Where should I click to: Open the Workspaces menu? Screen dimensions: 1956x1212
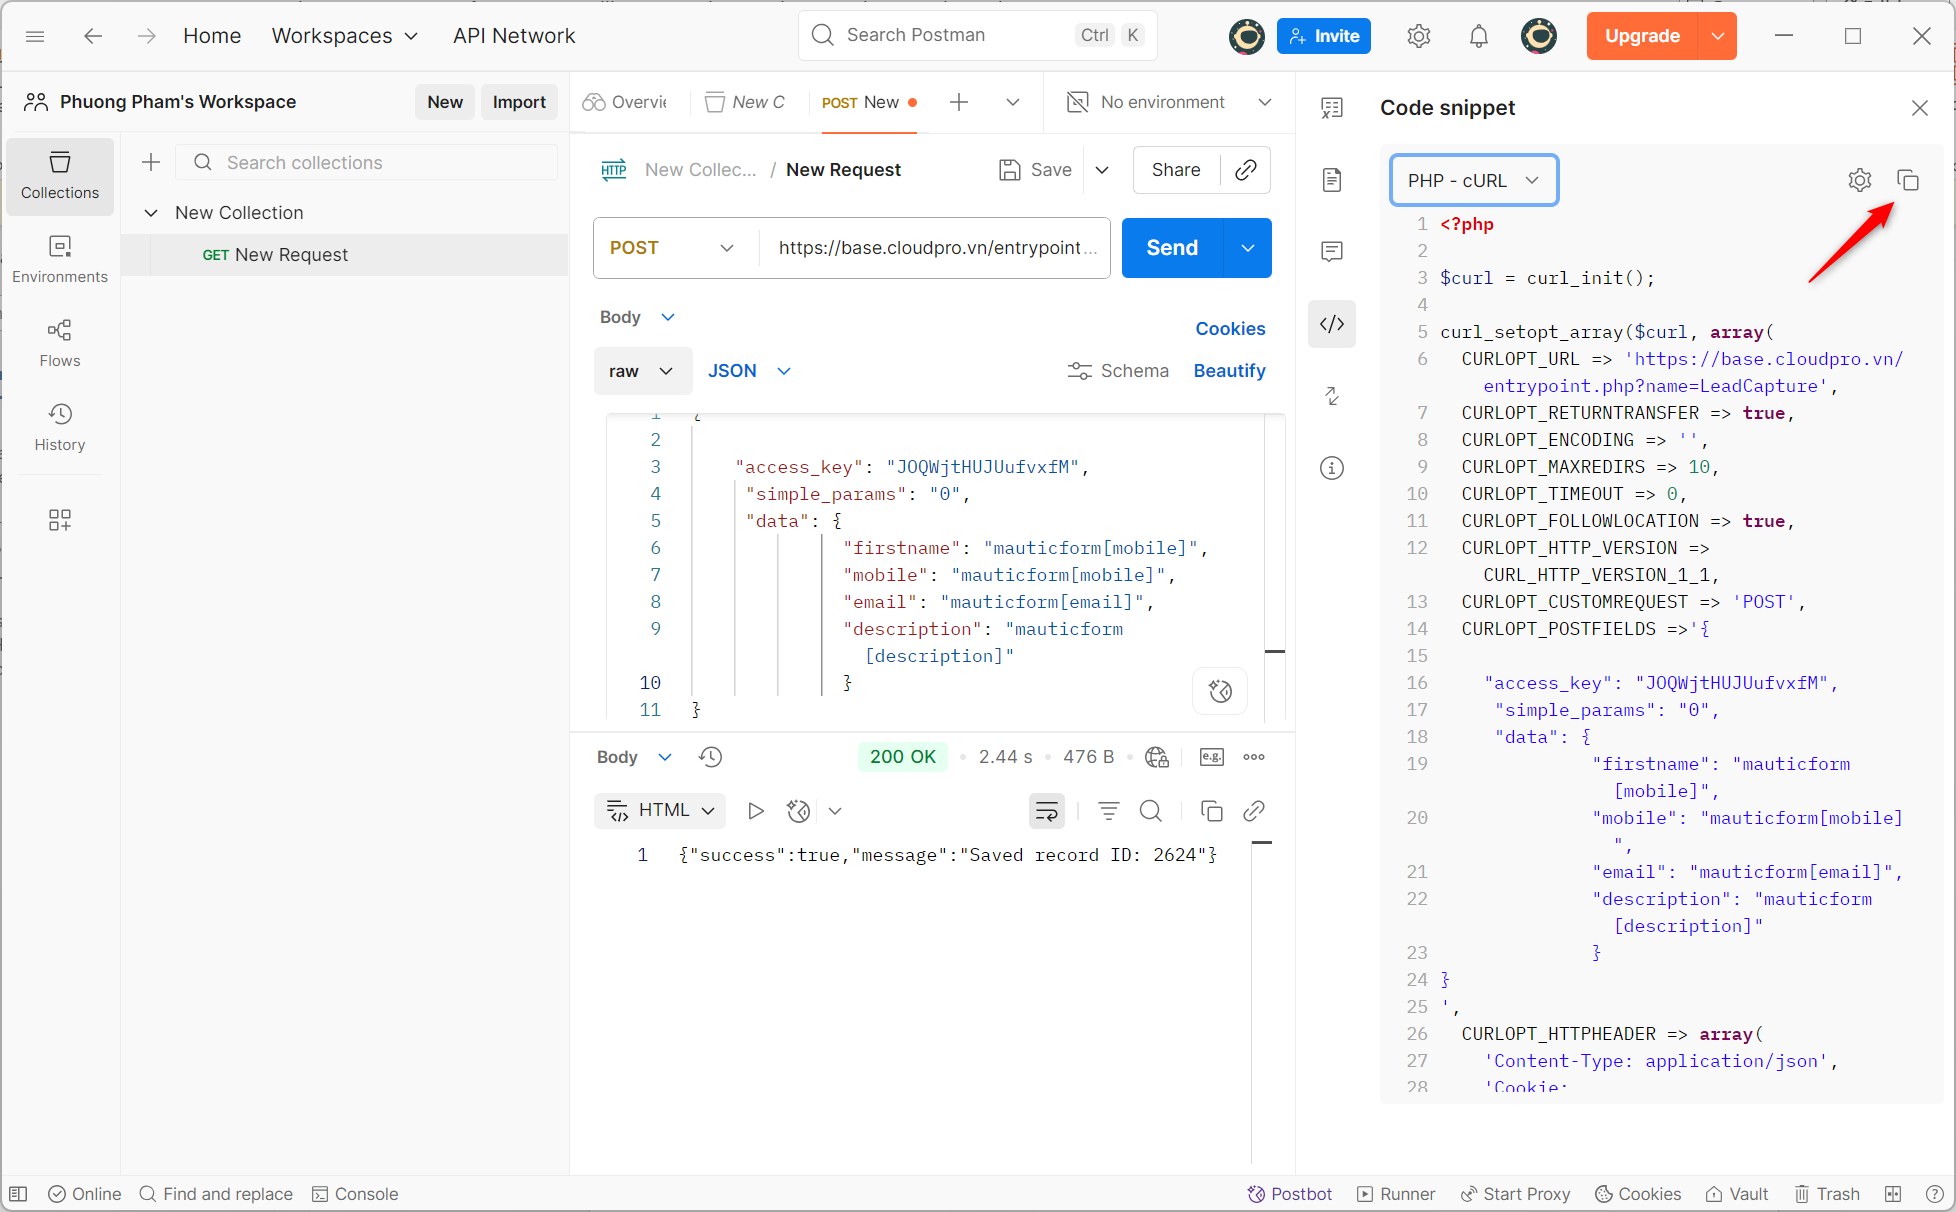click(x=344, y=36)
